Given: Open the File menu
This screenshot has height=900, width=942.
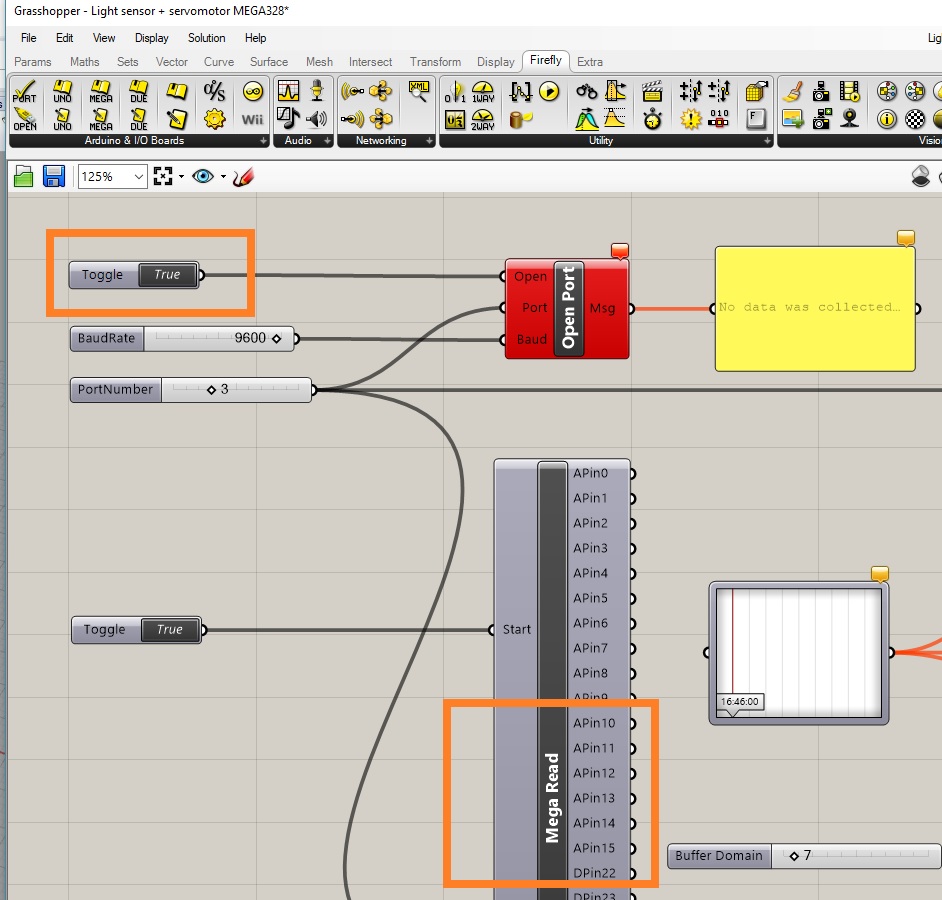Looking at the screenshot, I should click(x=29, y=38).
